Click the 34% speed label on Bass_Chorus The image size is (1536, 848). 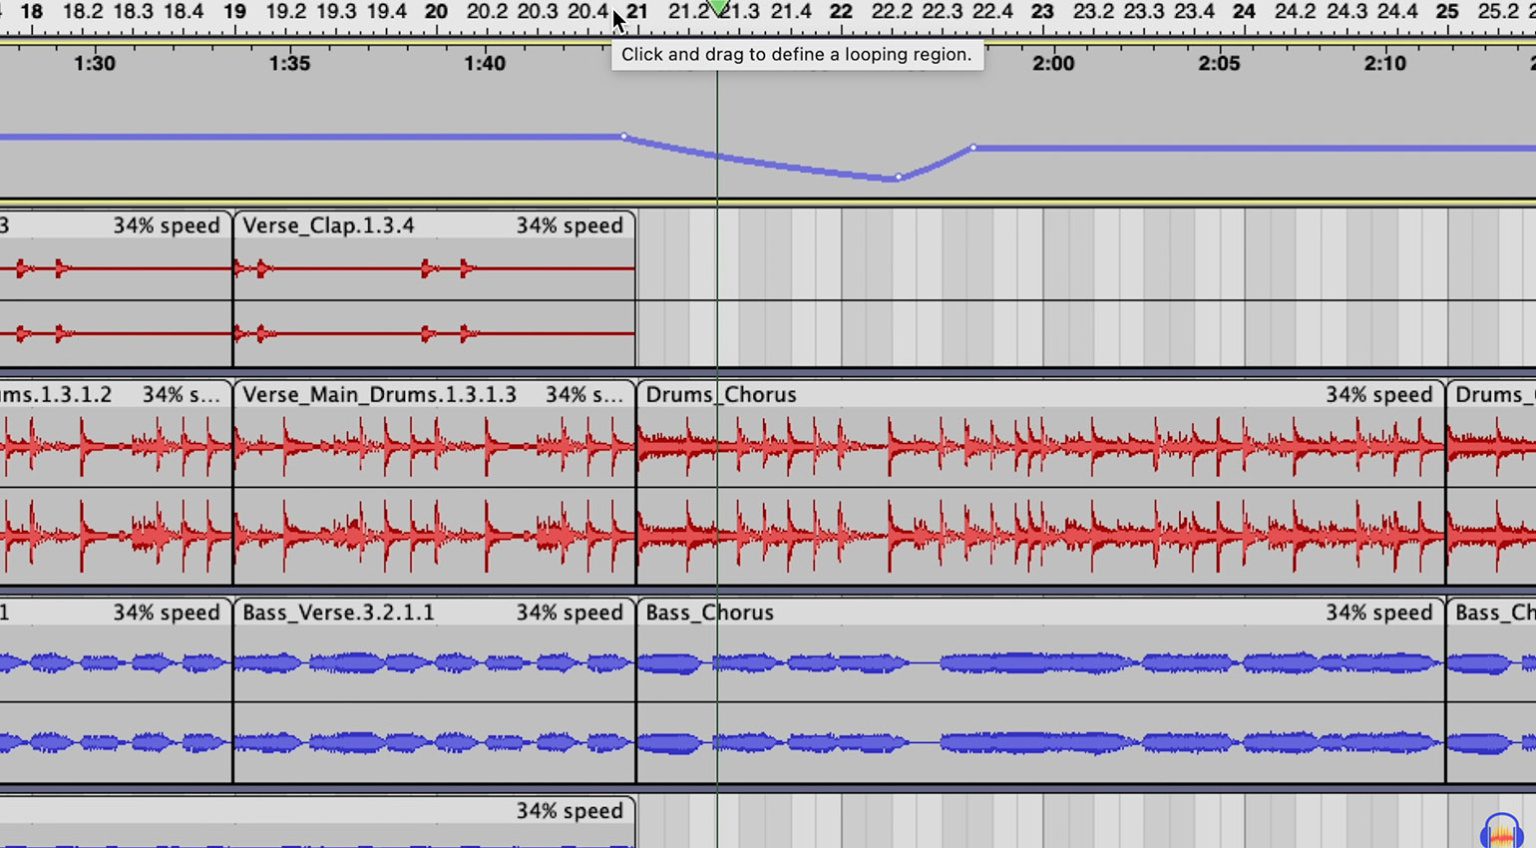[x=1380, y=612]
